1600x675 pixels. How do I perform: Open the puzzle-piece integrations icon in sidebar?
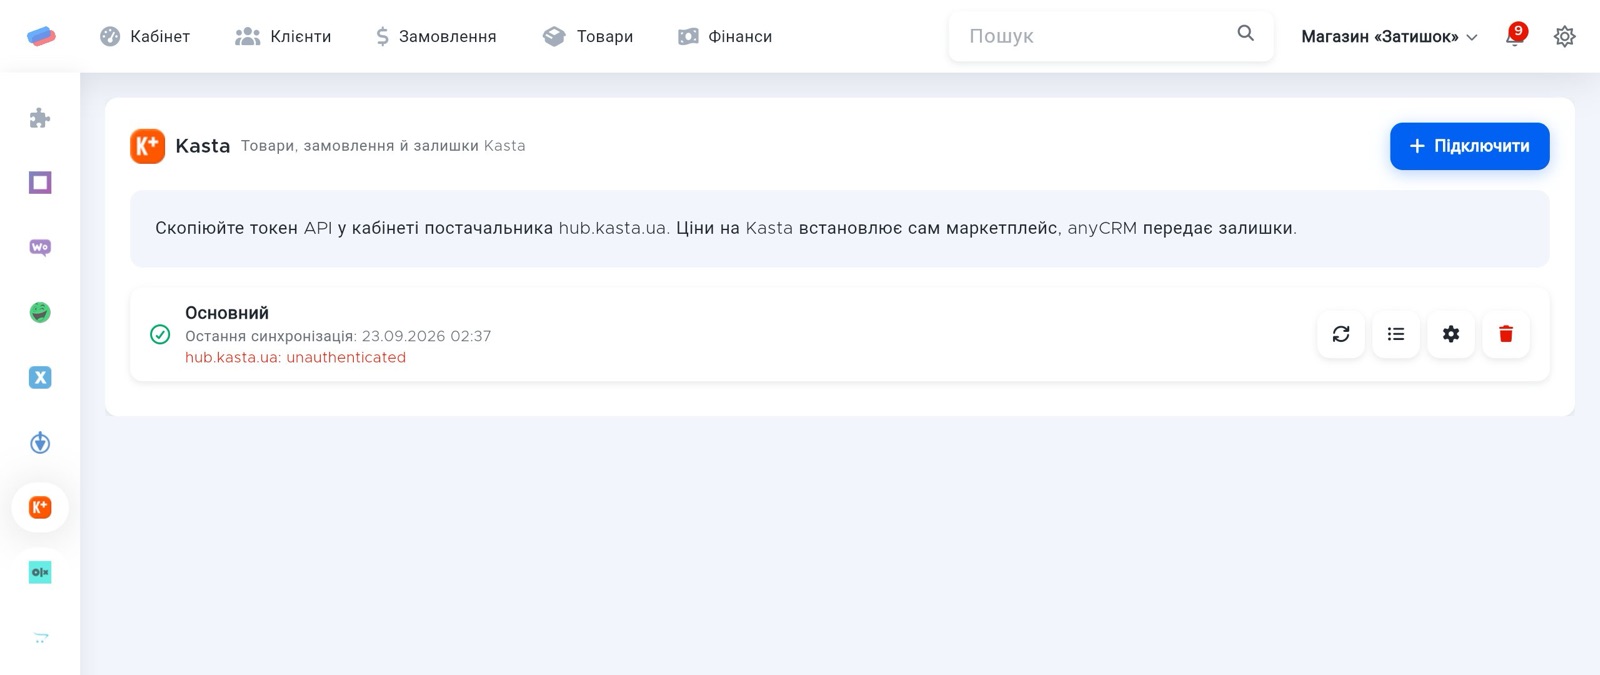[x=40, y=118]
